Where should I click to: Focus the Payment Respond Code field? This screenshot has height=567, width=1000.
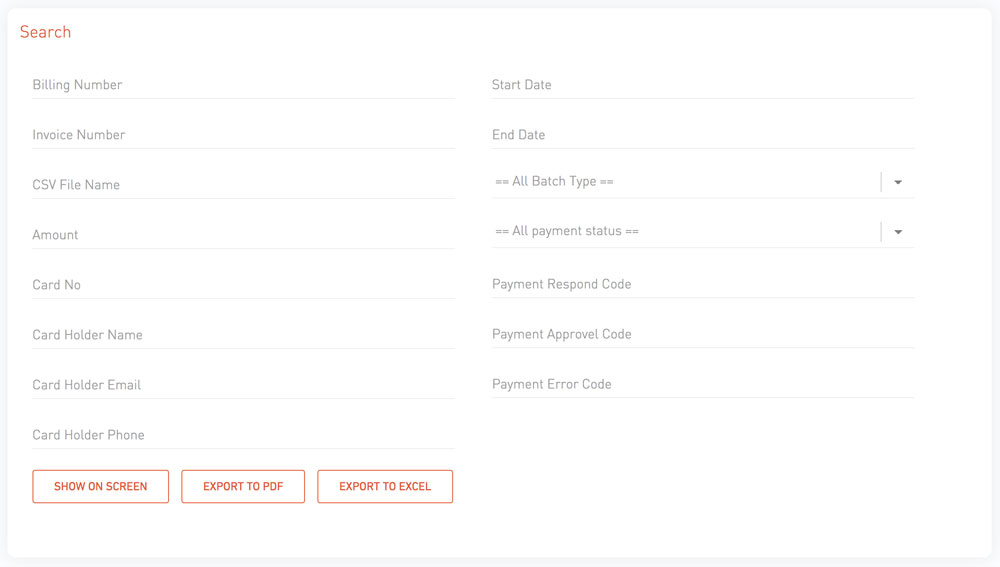(703, 284)
